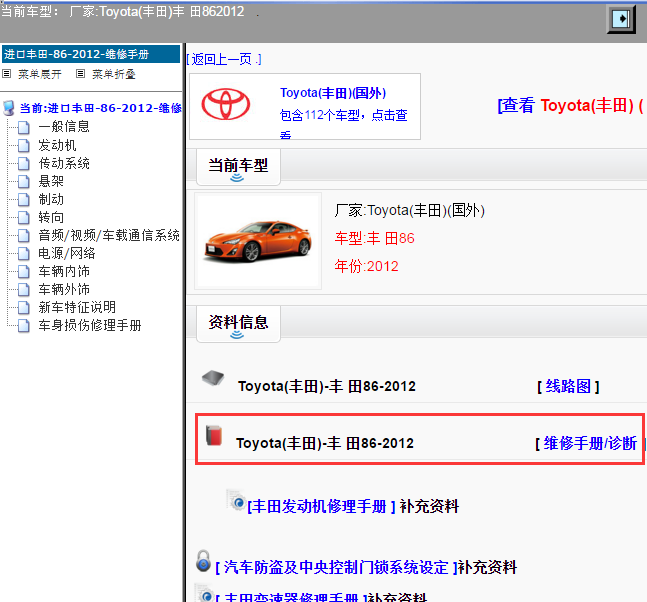Open 新车特征说明 in the tree
647x602 pixels.
point(77,307)
